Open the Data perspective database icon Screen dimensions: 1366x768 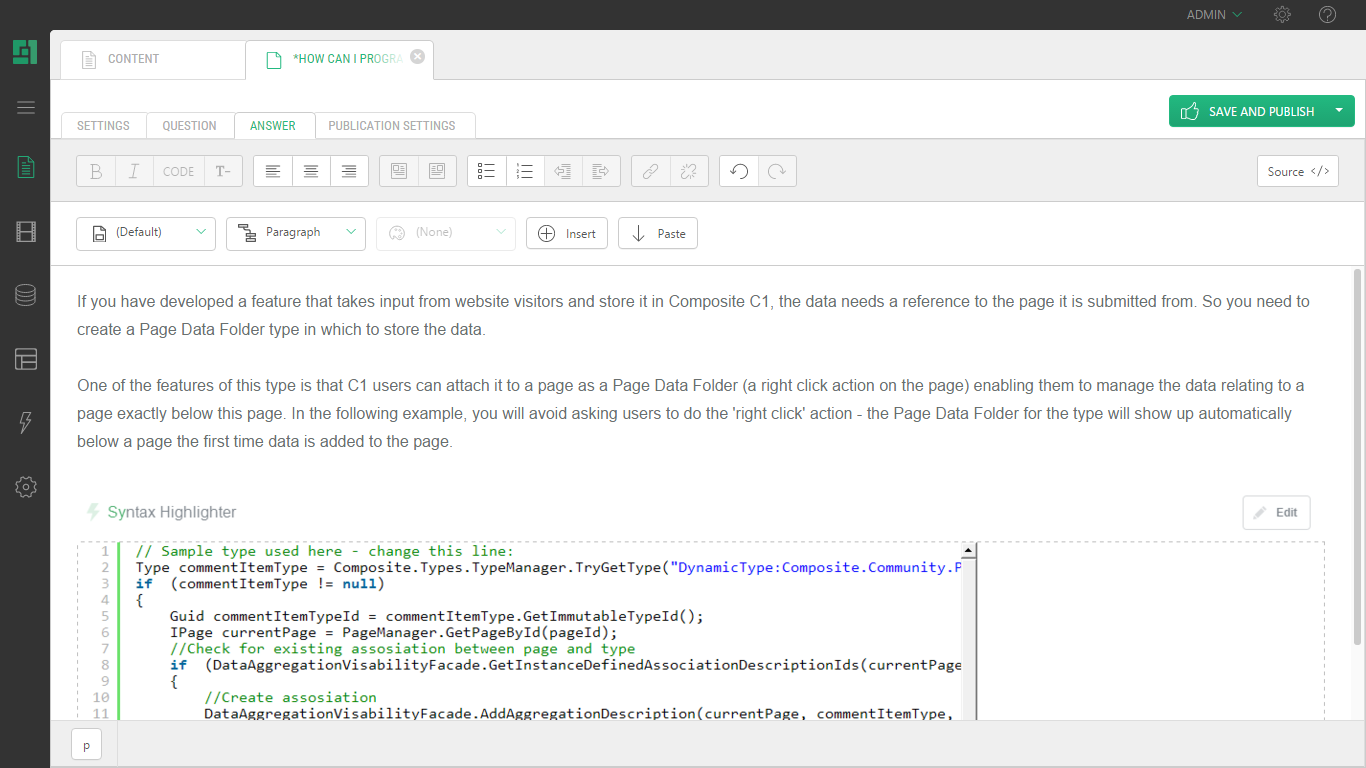pos(26,295)
